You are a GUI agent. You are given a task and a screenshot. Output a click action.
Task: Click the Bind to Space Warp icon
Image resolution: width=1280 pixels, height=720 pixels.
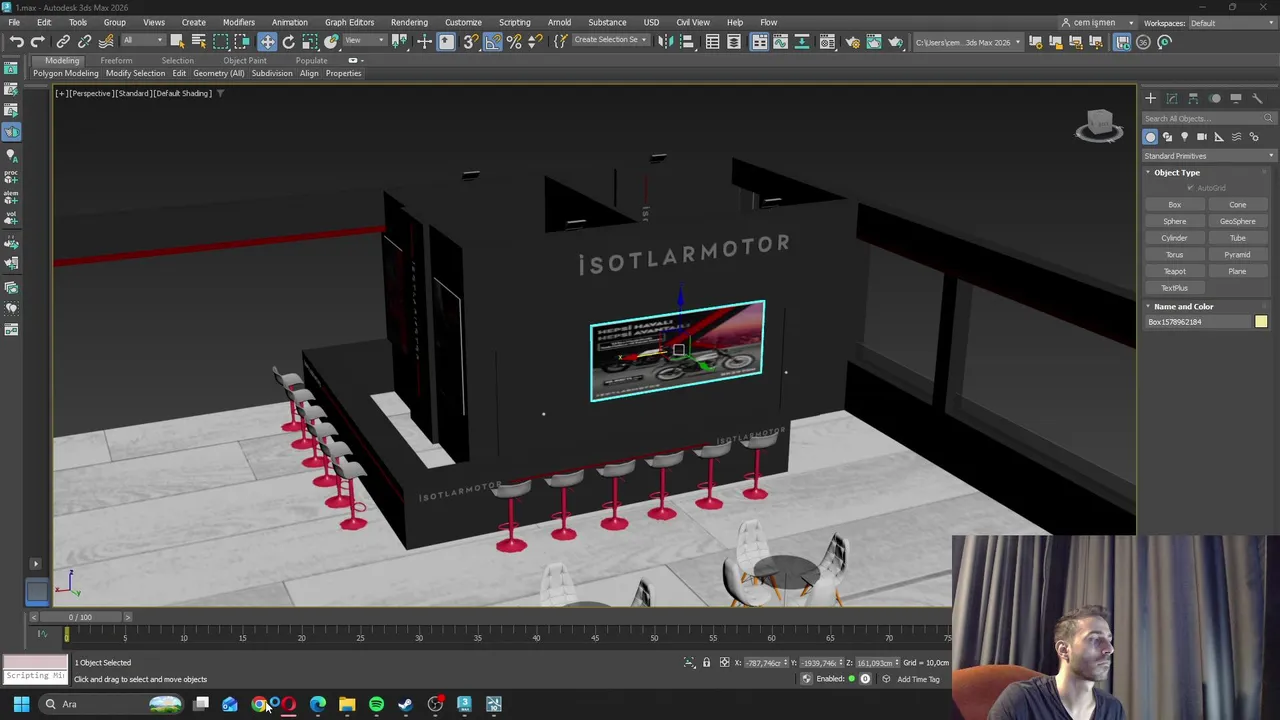106,41
